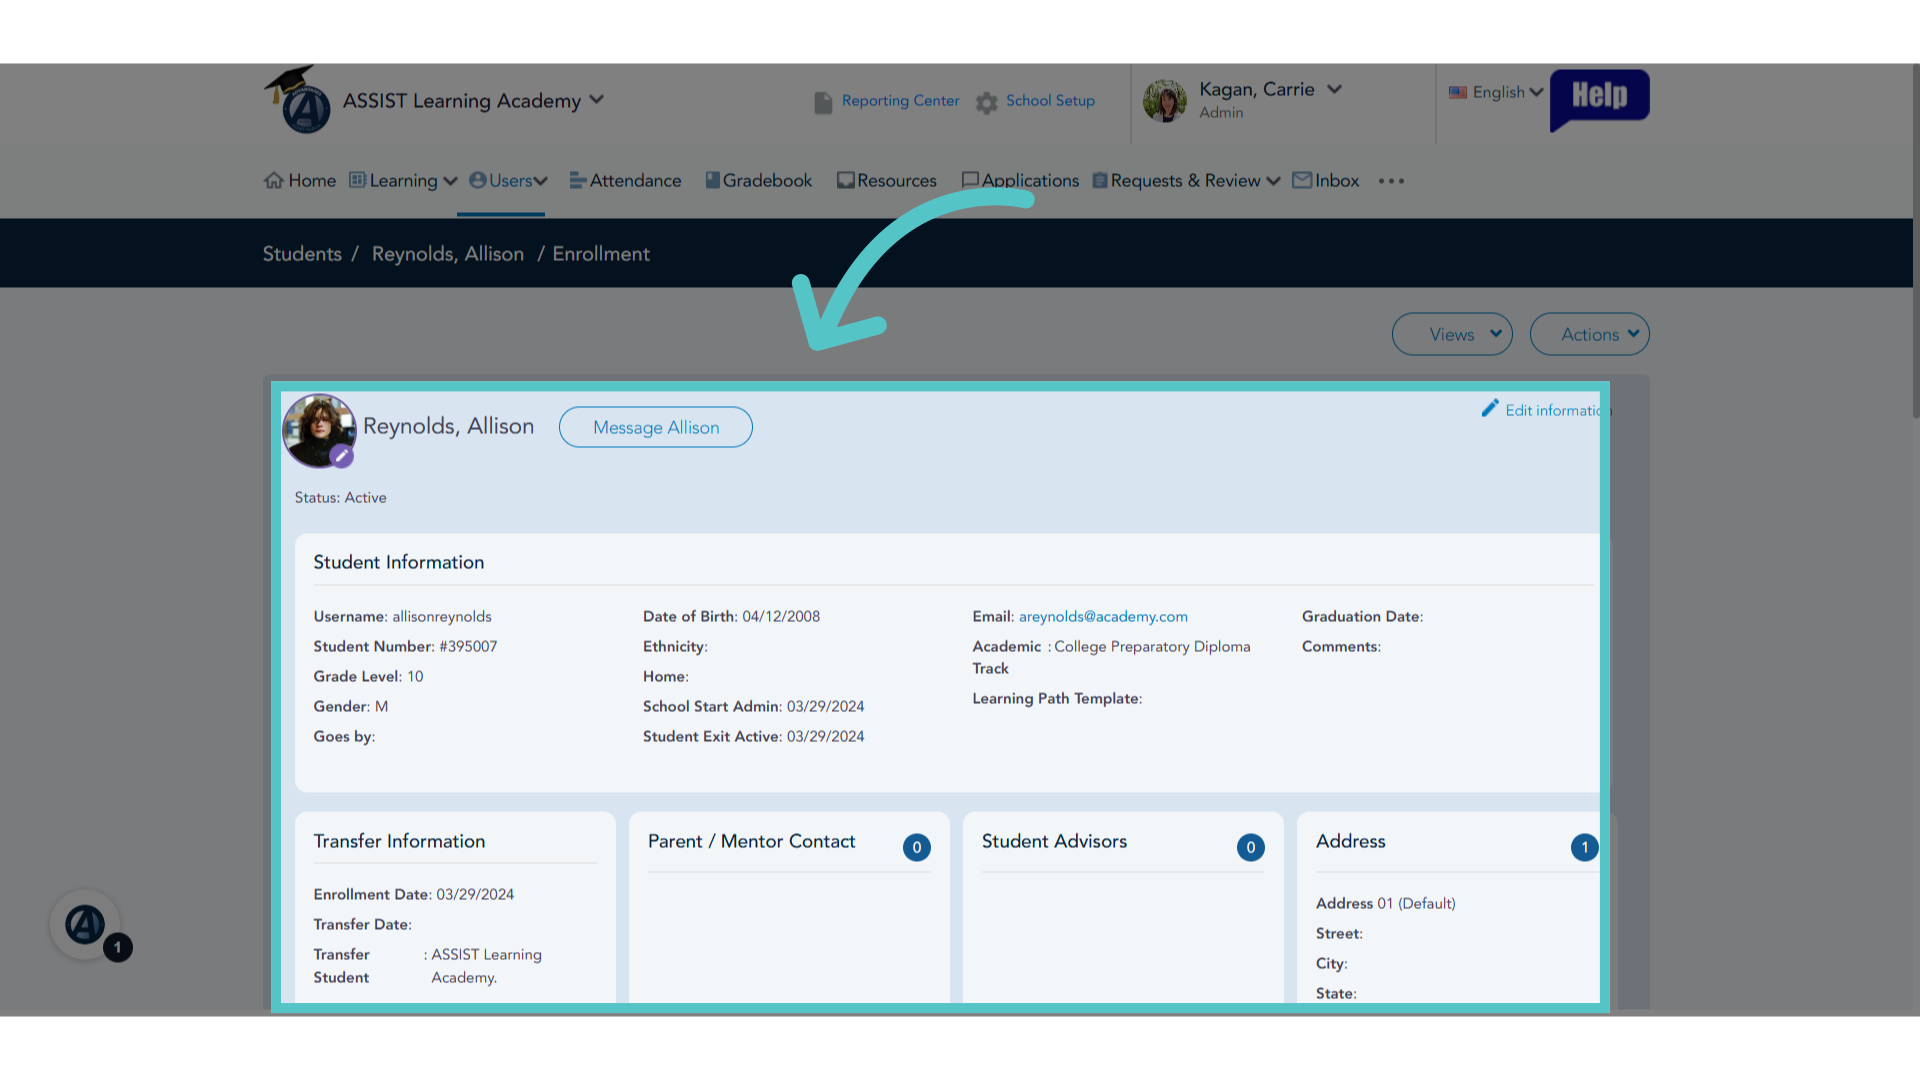Click the Applications icon in navigation
This screenshot has width=1920, height=1080.
coord(969,180)
